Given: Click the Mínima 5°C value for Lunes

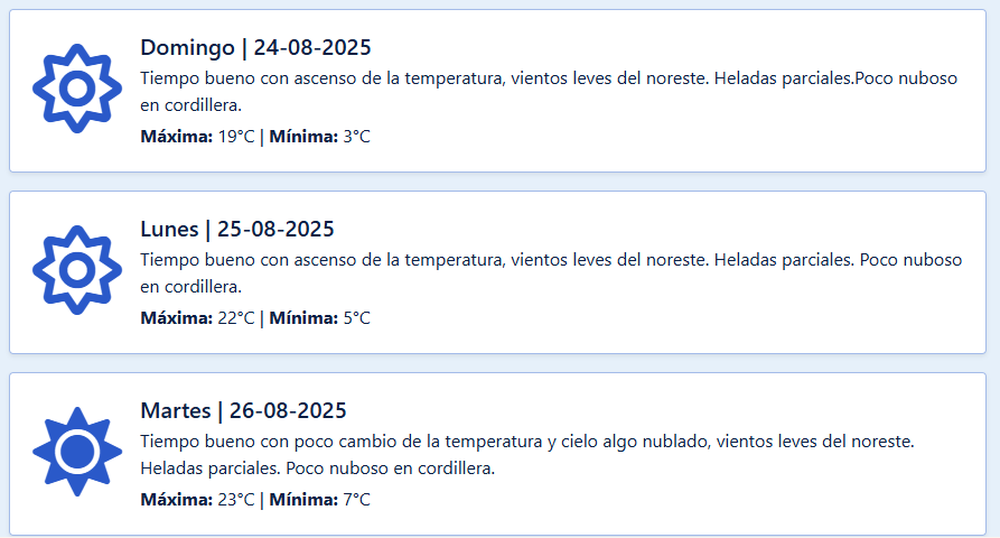Looking at the screenshot, I should pyautogui.click(x=320, y=319).
